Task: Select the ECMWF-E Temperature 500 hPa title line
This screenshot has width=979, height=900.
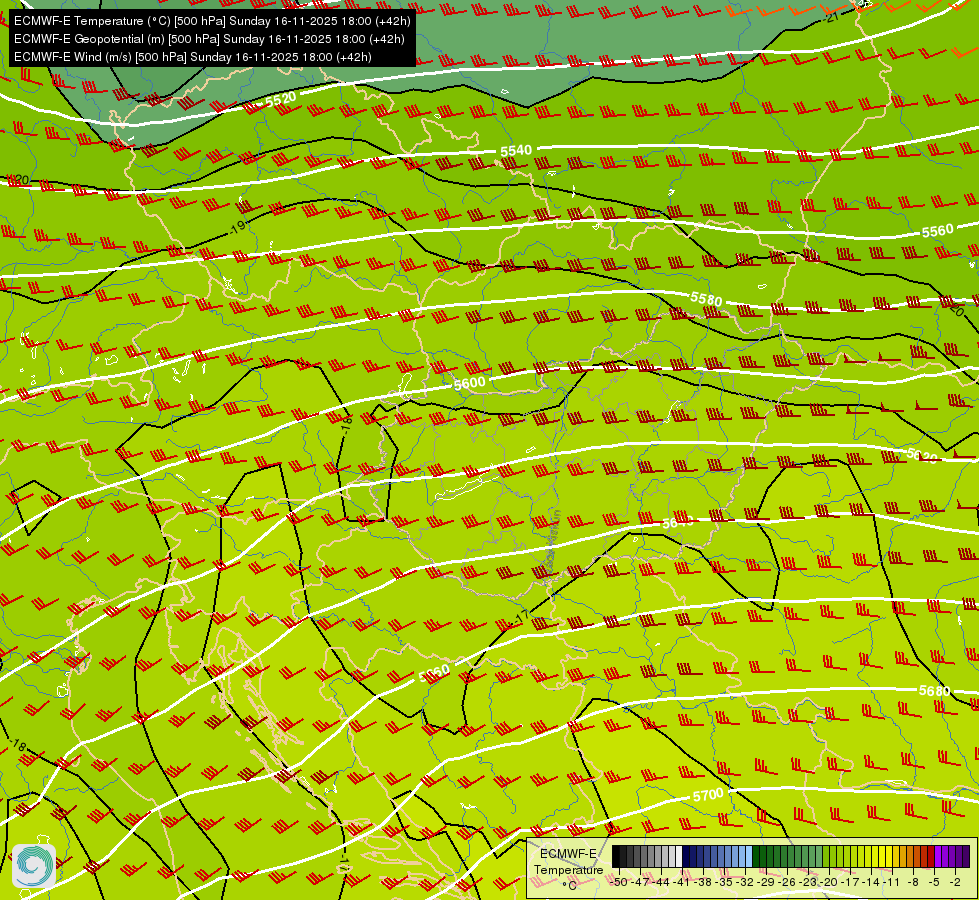Action: pyautogui.click(x=212, y=21)
